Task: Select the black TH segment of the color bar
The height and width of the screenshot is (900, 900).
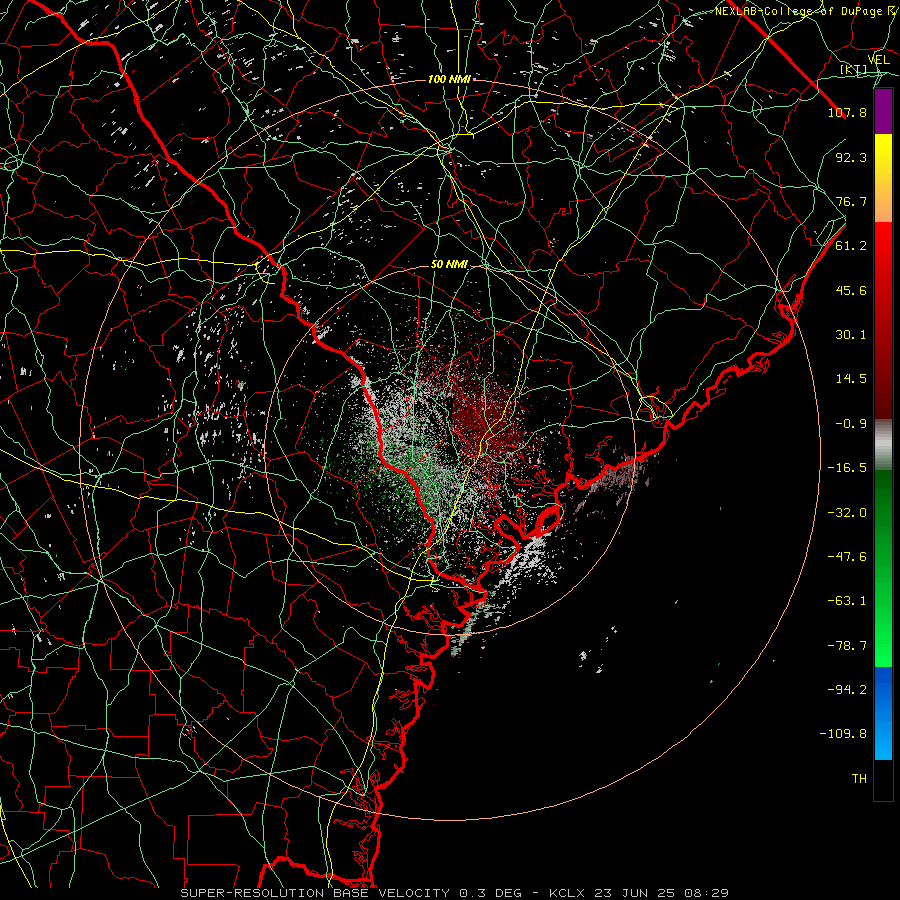Action: point(883,779)
